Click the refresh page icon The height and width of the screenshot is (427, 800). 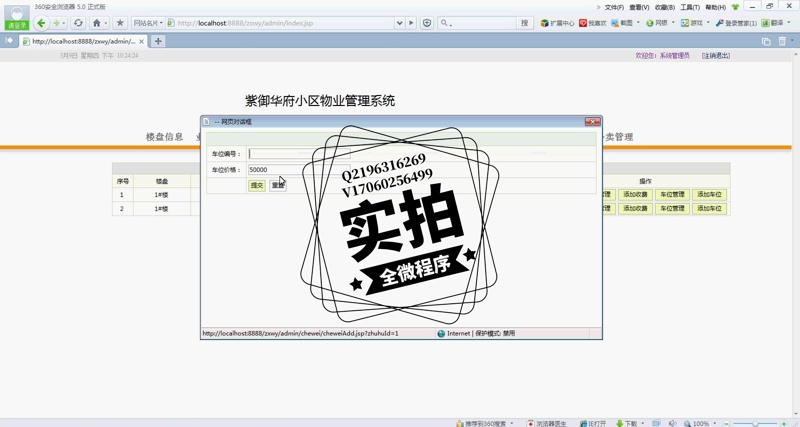point(78,23)
